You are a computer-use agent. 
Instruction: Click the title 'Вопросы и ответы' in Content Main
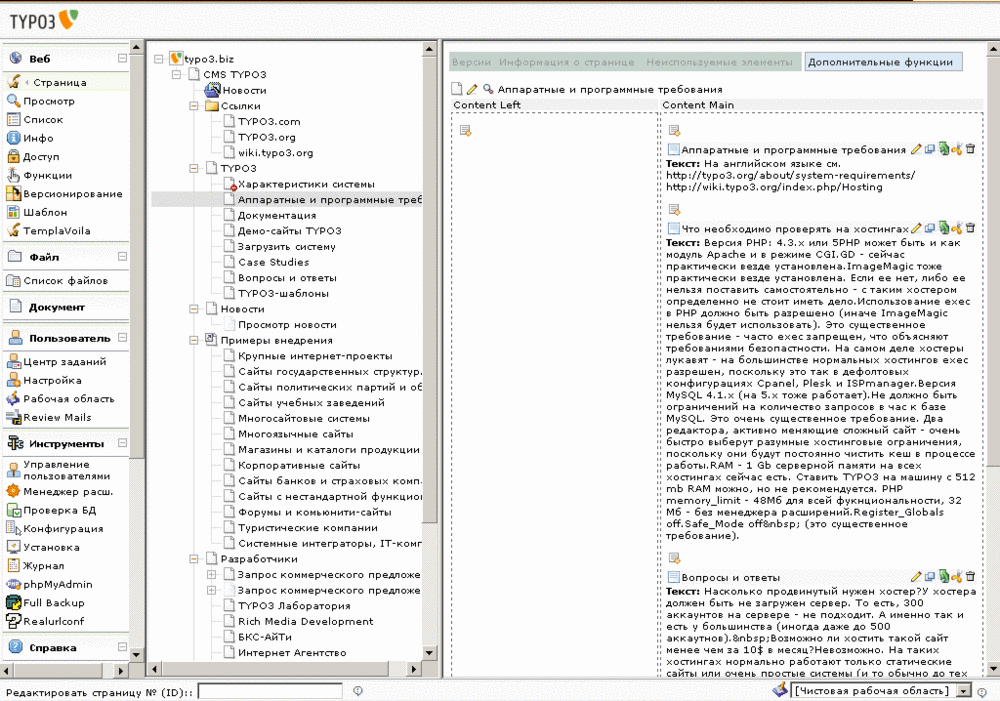730,577
